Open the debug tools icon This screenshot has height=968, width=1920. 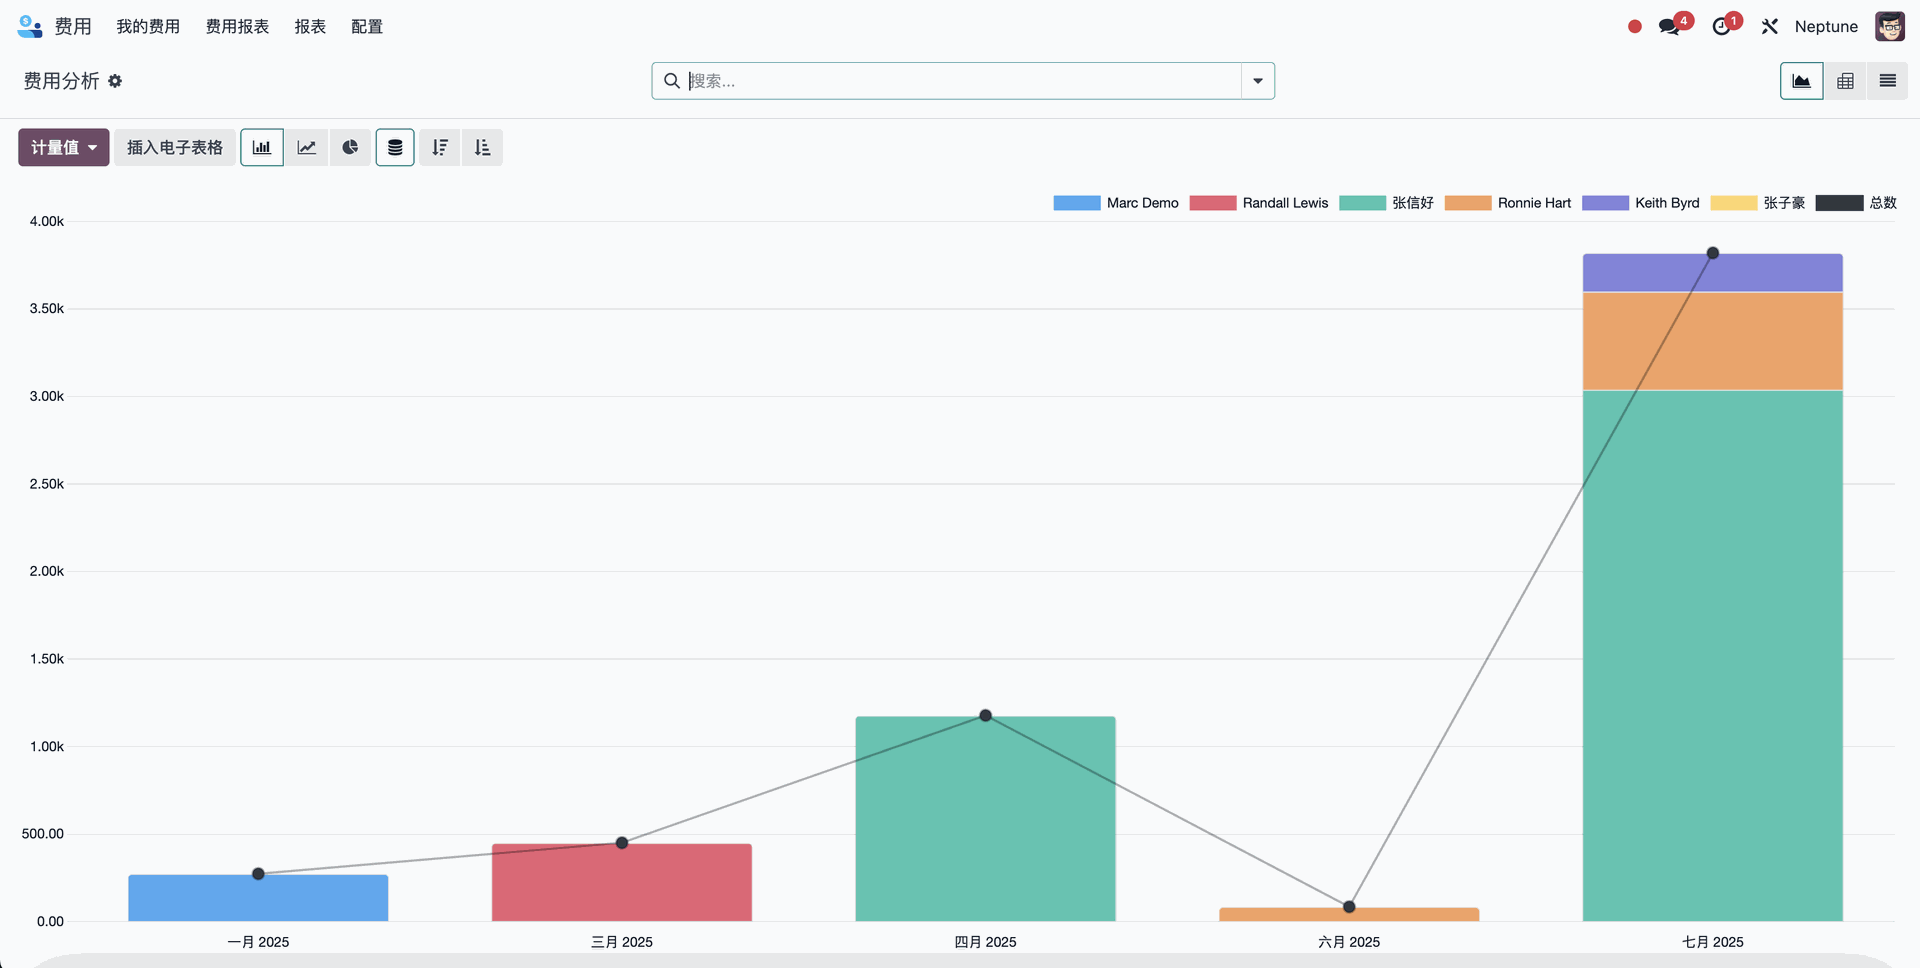pyautogui.click(x=1770, y=27)
